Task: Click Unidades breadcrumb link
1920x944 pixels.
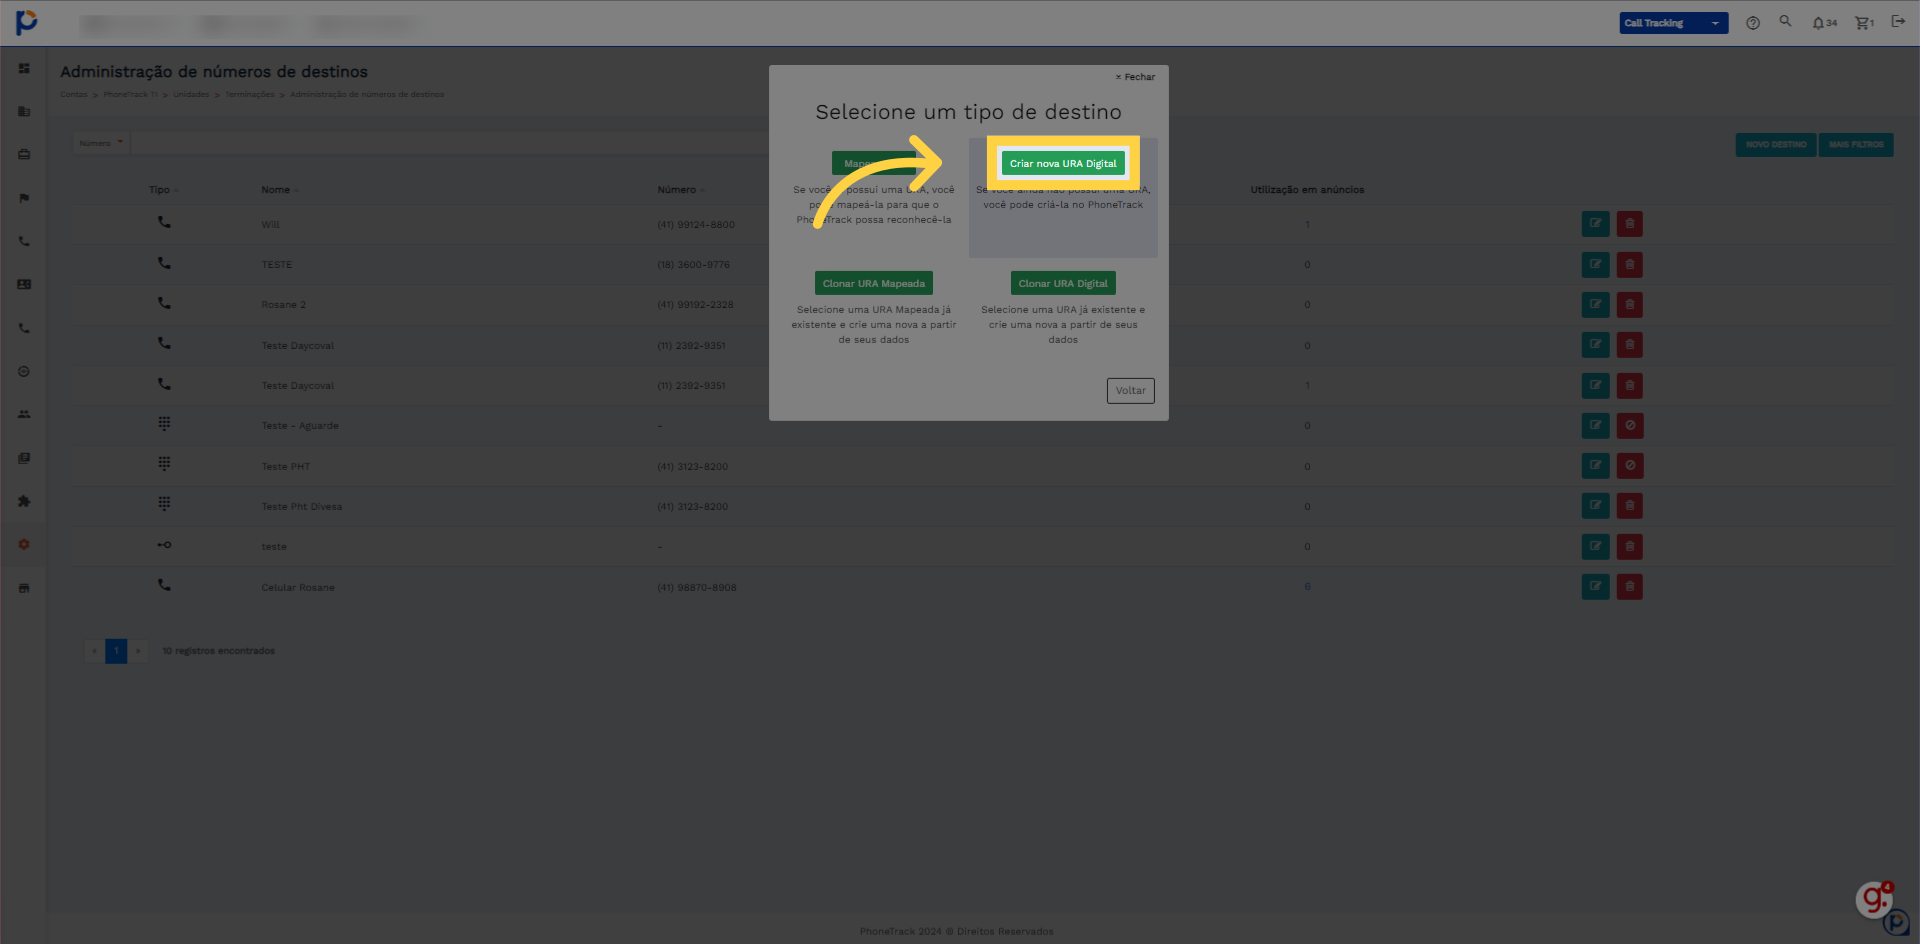Action: (191, 95)
